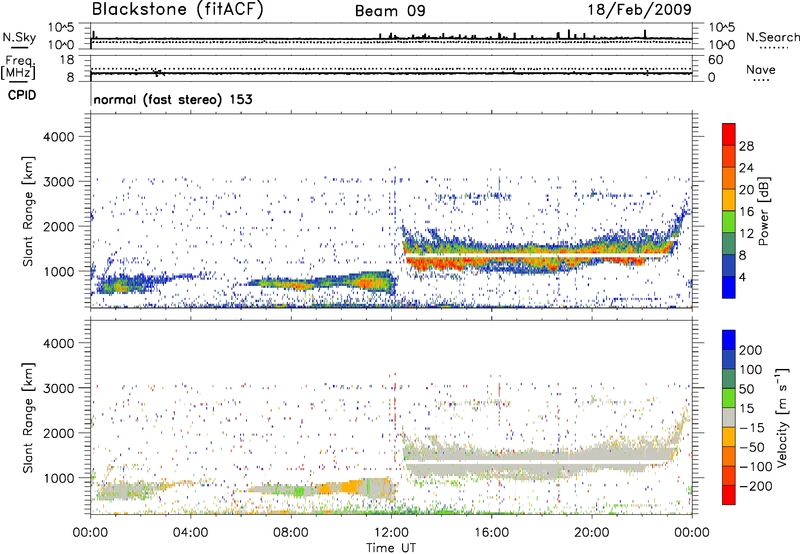The image size is (800, 554).
Task: Click the "12:00" time tick label
Action: coord(391,533)
